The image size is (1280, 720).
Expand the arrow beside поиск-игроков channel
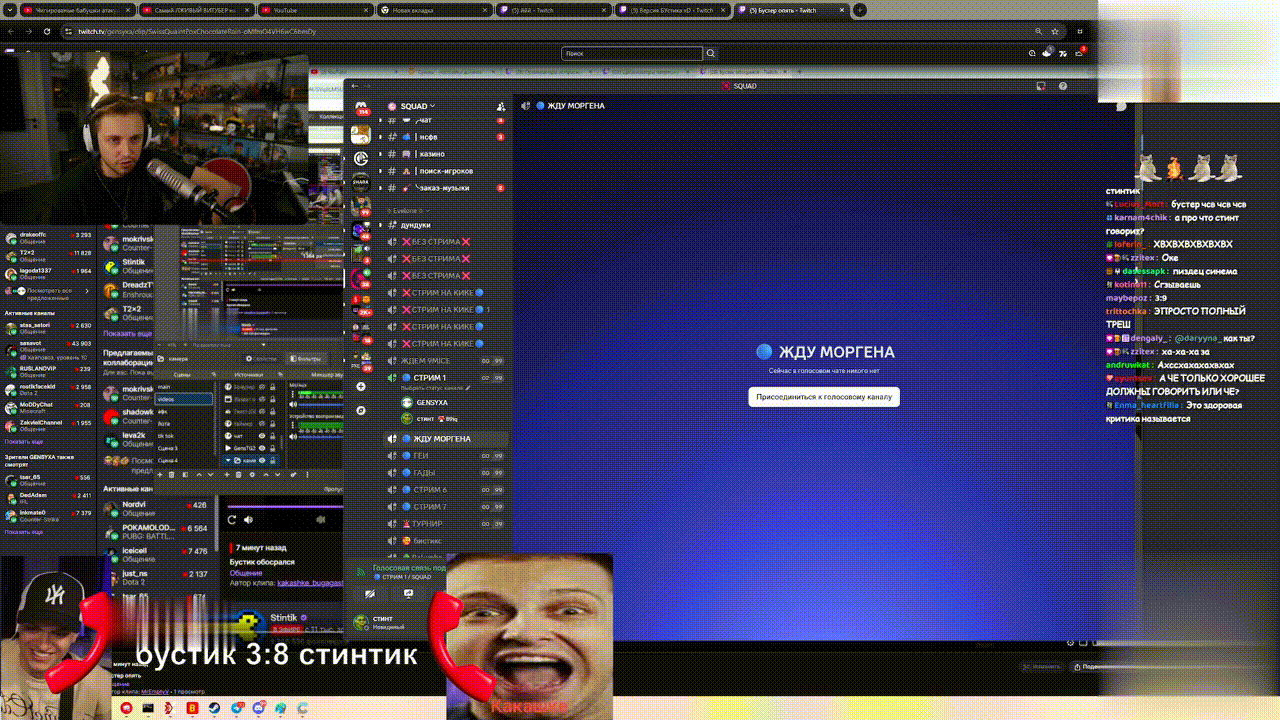pos(381,171)
